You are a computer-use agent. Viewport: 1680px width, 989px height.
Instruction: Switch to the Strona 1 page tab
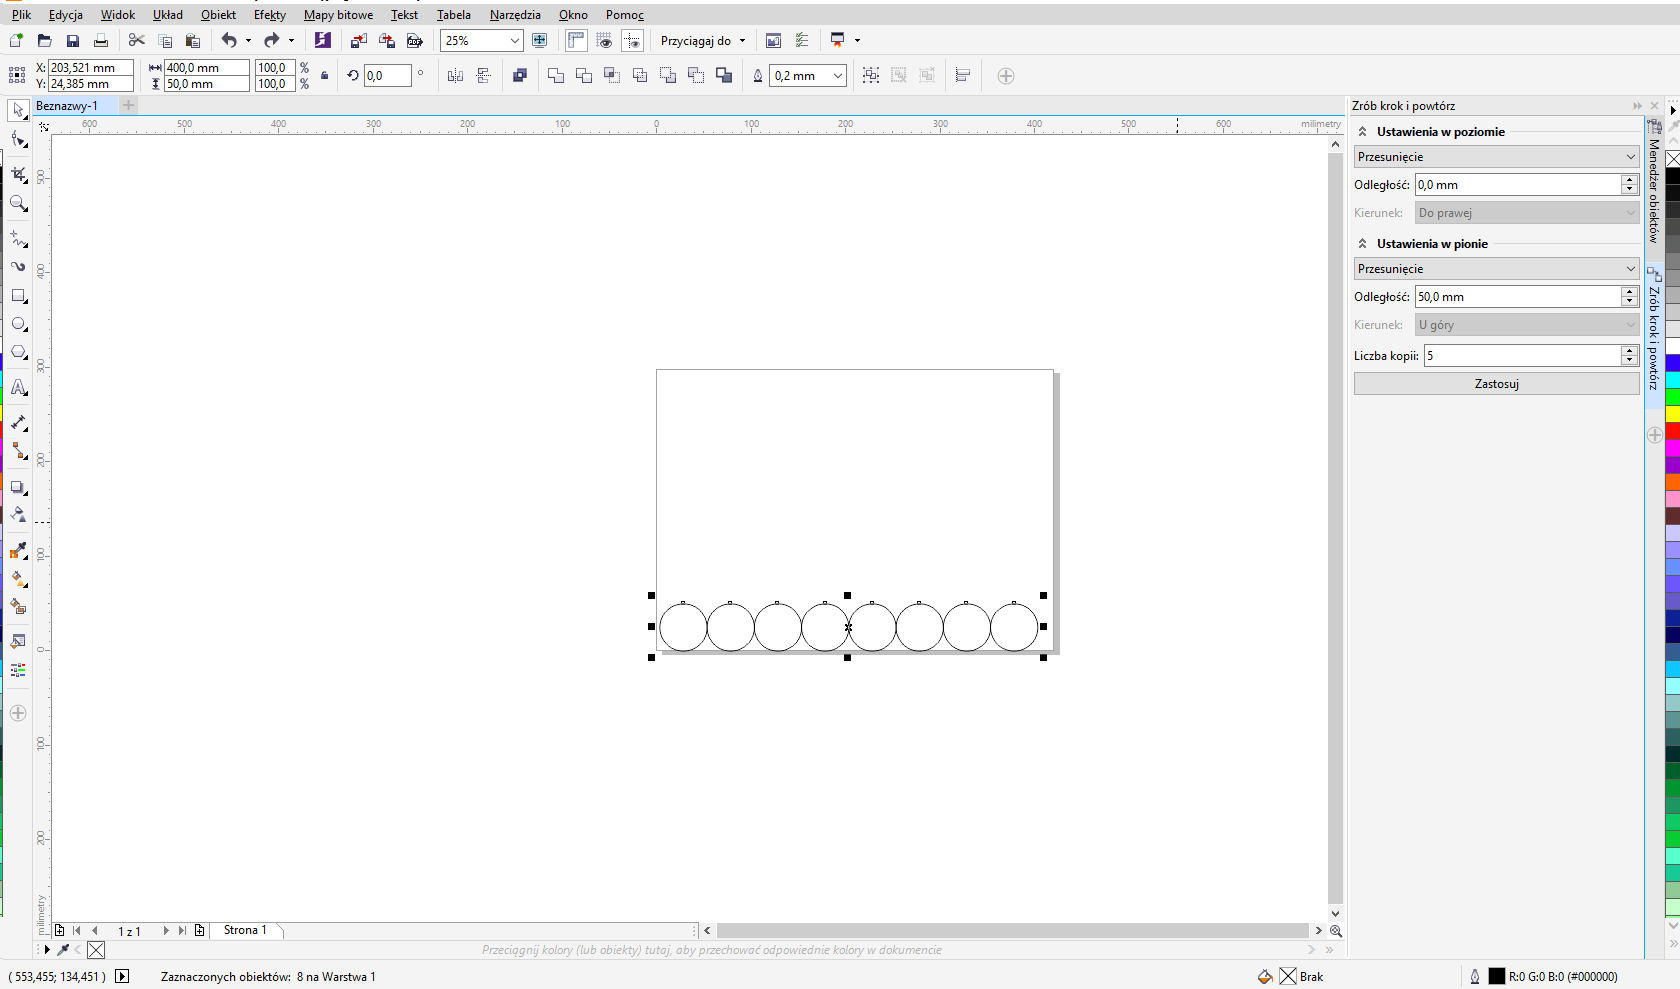[245, 930]
